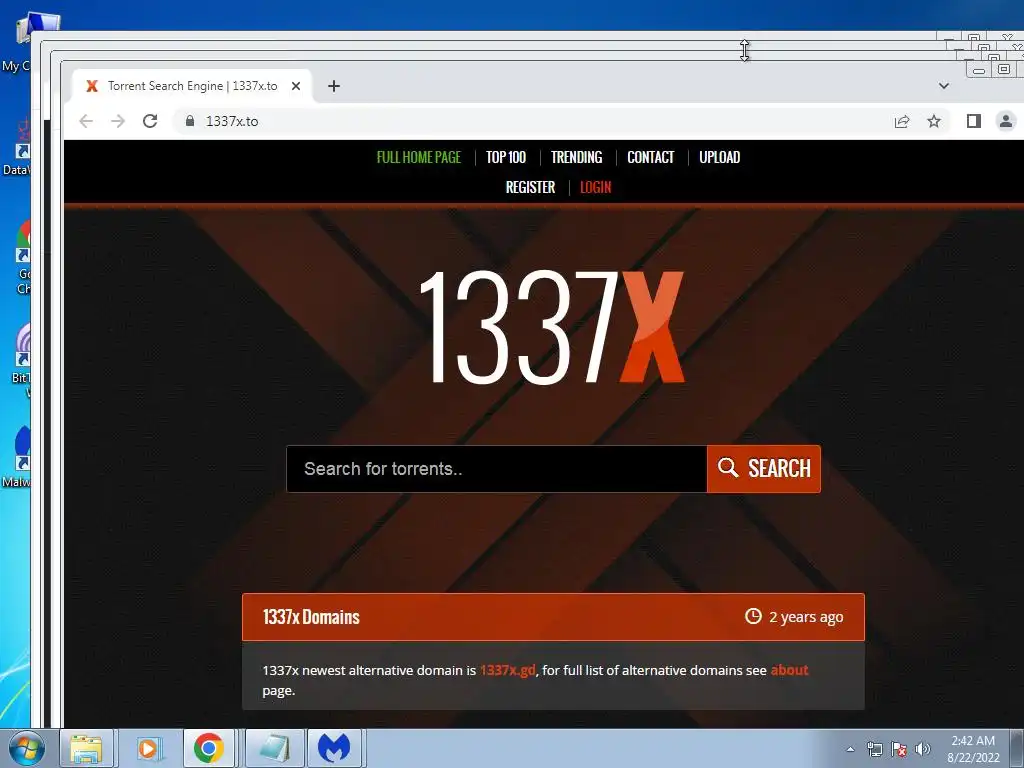Open the UPLOAD page

click(720, 157)
